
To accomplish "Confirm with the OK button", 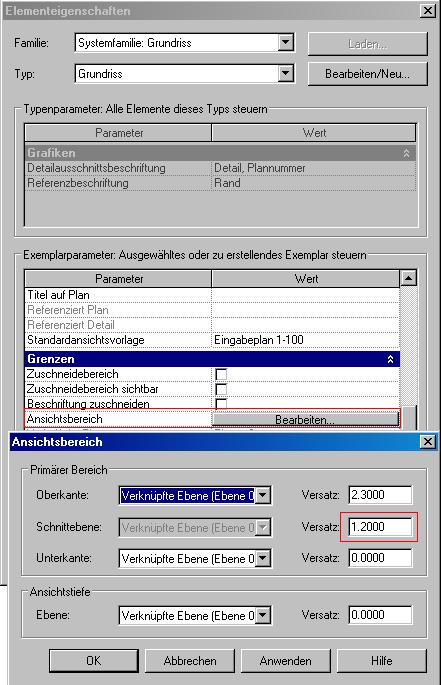I will tap(94, 661).
